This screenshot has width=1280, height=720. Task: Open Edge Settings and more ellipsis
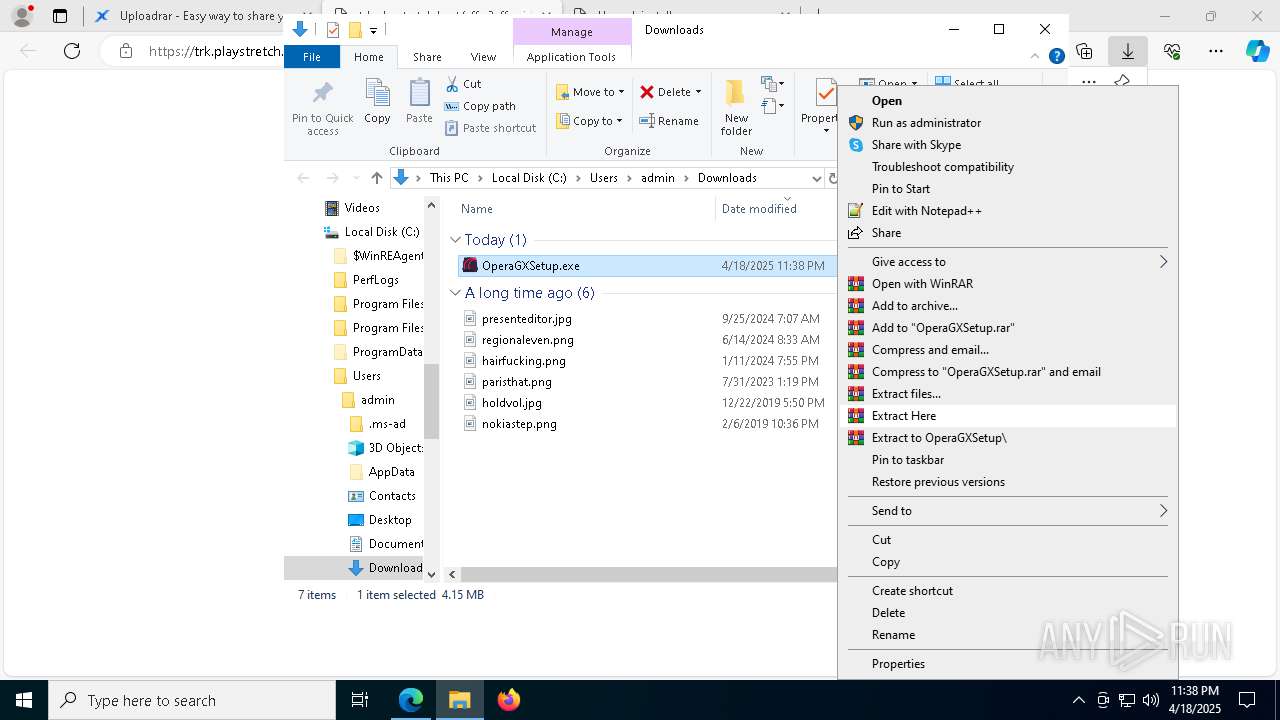click(x=1215, y=51)
